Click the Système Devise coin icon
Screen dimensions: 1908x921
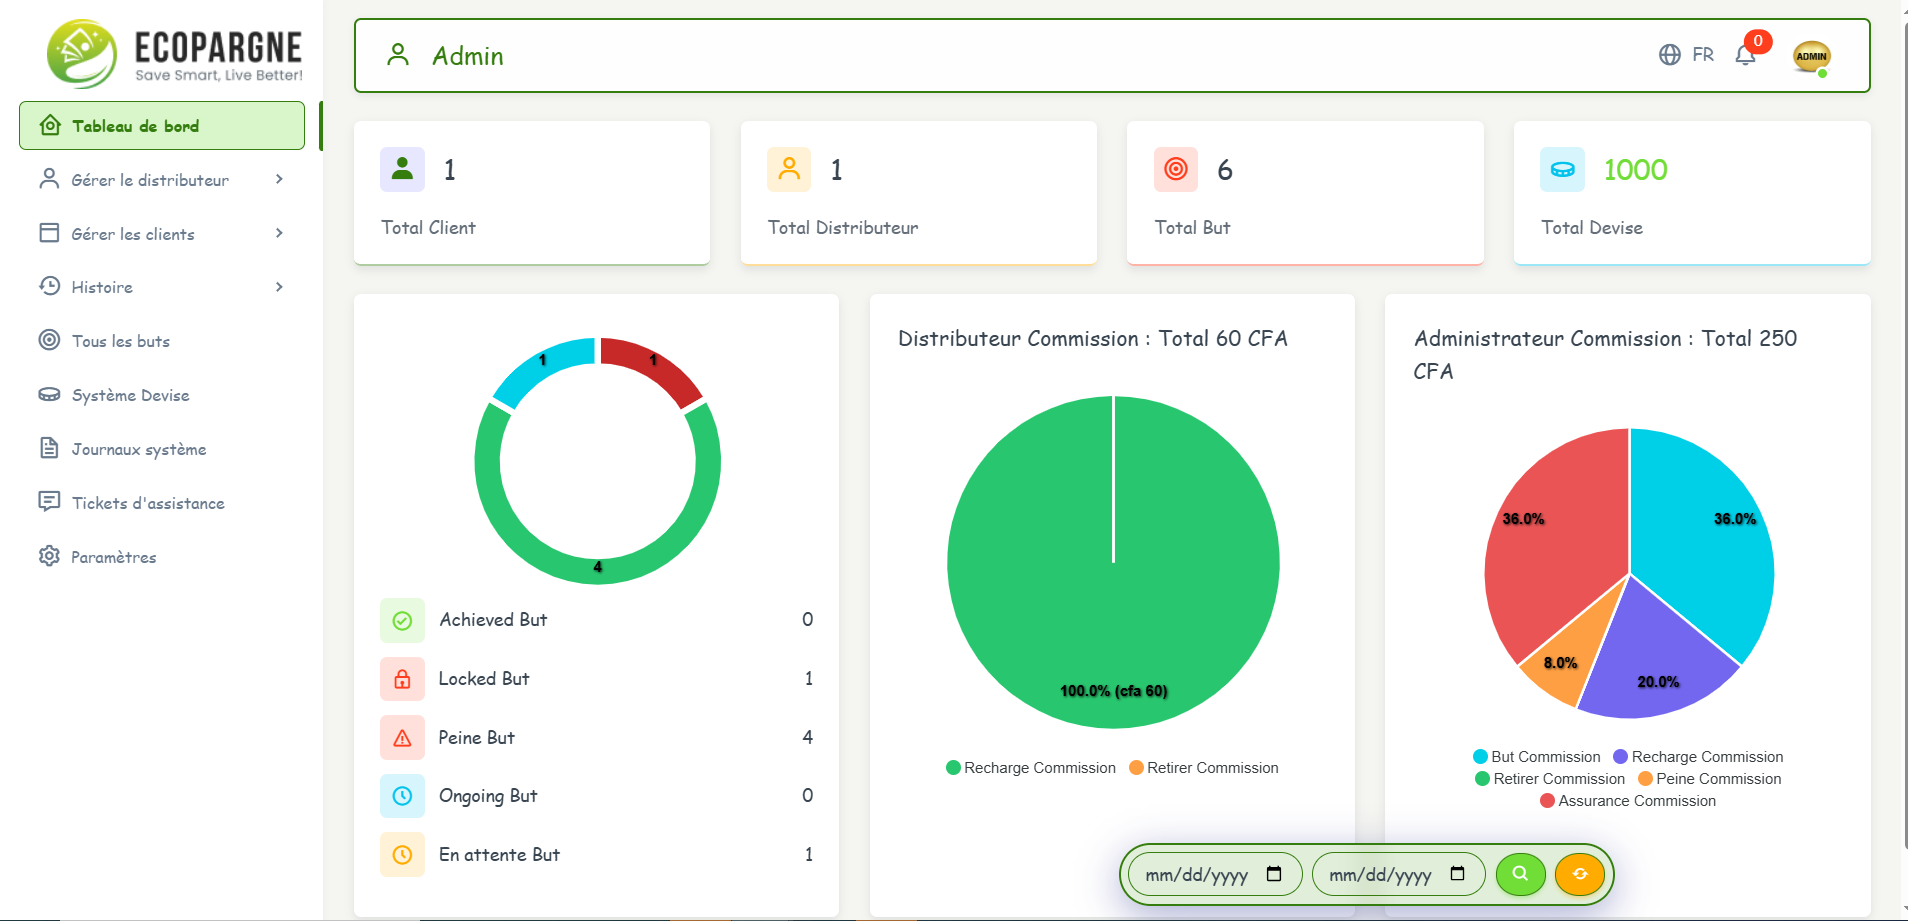tap(50, 395)
